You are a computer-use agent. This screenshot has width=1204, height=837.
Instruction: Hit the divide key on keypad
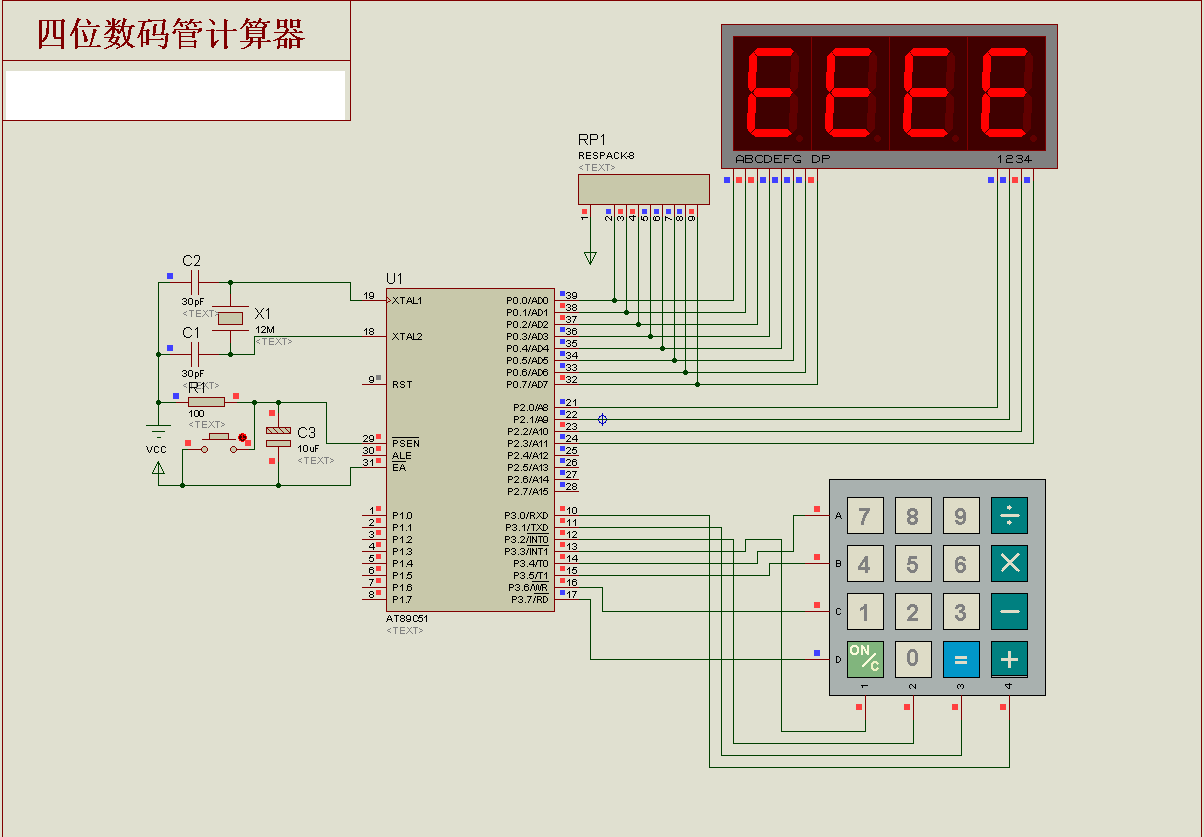[1010, 516]
